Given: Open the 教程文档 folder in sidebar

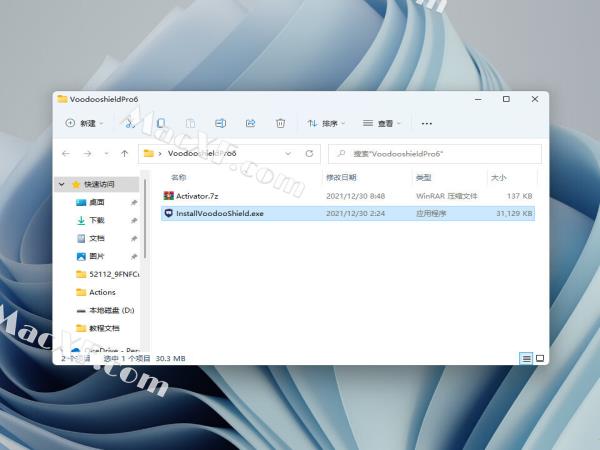Looking at the screenshot, I should 98,328.
